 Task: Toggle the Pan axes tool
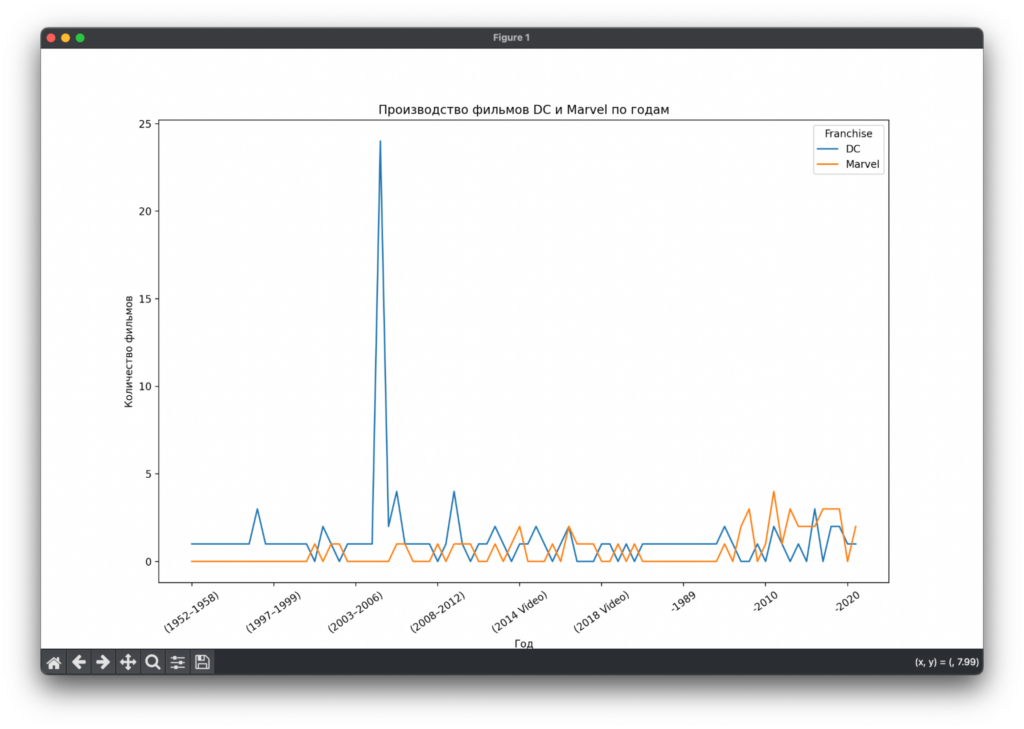pyautogui.click(x=128, y=662)
